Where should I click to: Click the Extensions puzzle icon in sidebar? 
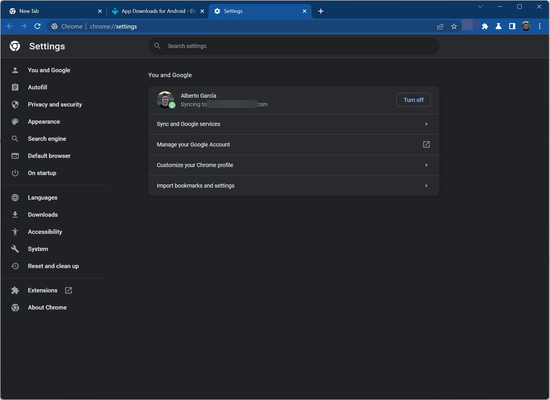pyautogui.click(x=15, y=290)
